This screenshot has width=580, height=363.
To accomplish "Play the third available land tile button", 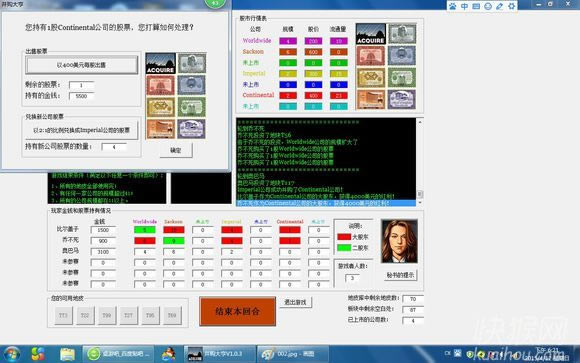I will click(107, 316).
